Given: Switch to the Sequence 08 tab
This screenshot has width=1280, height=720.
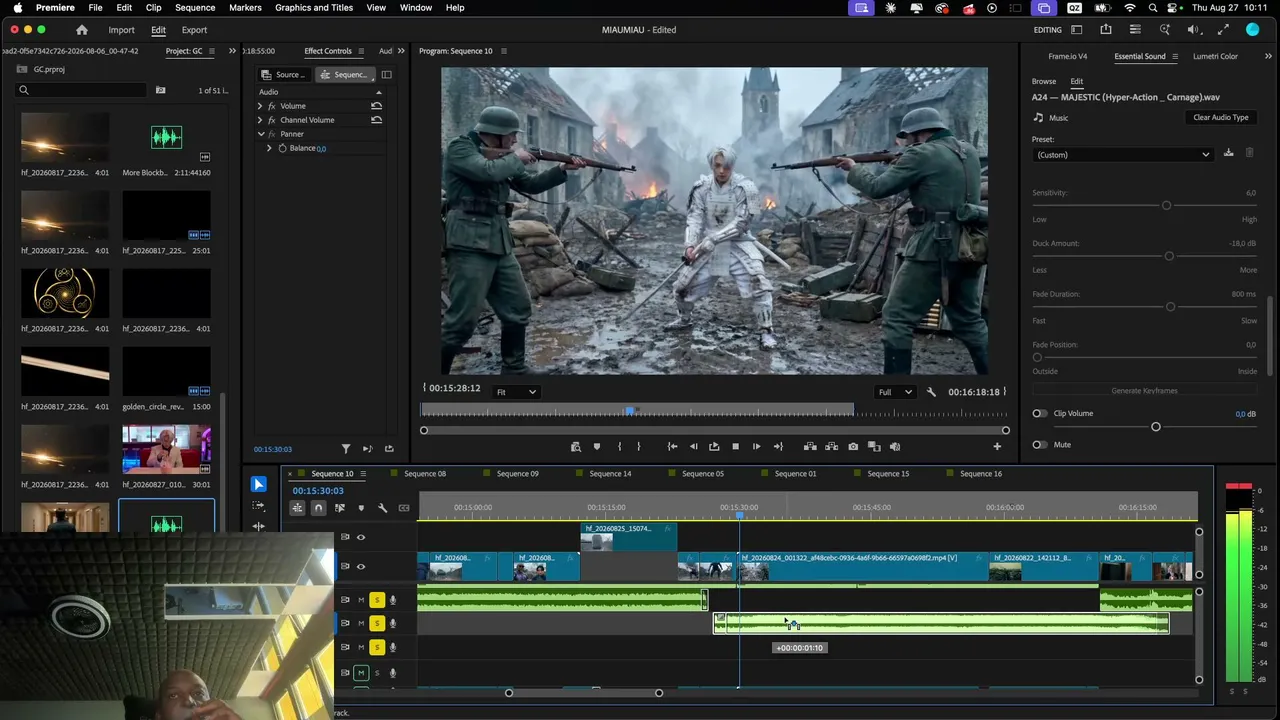Looking at the screenshot, I should point(425,474).
